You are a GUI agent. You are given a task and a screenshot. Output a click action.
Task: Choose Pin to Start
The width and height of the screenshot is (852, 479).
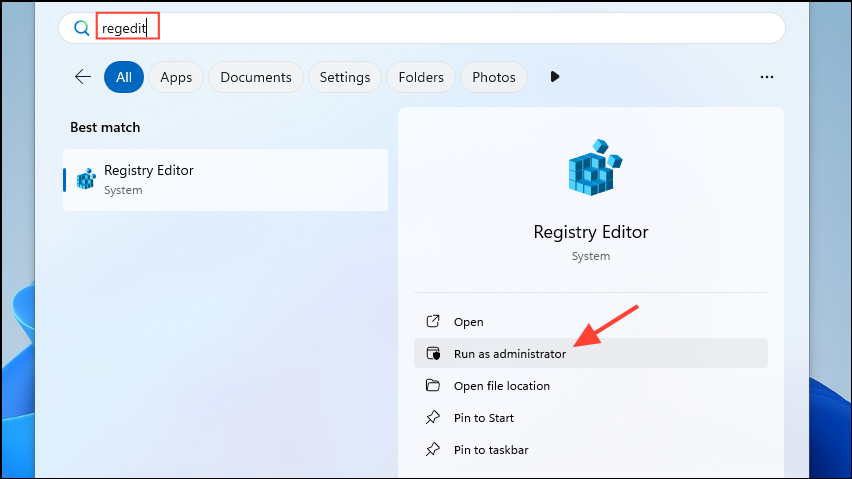coord(591,418)
